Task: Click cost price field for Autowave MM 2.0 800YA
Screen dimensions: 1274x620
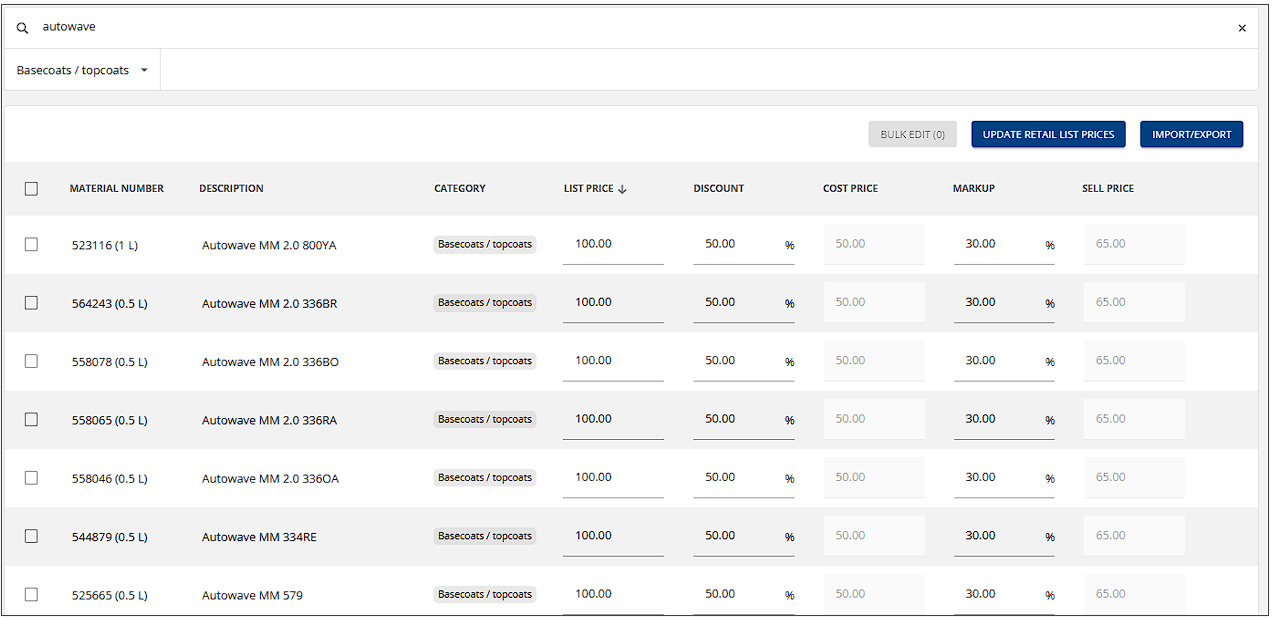Action: 874,244
